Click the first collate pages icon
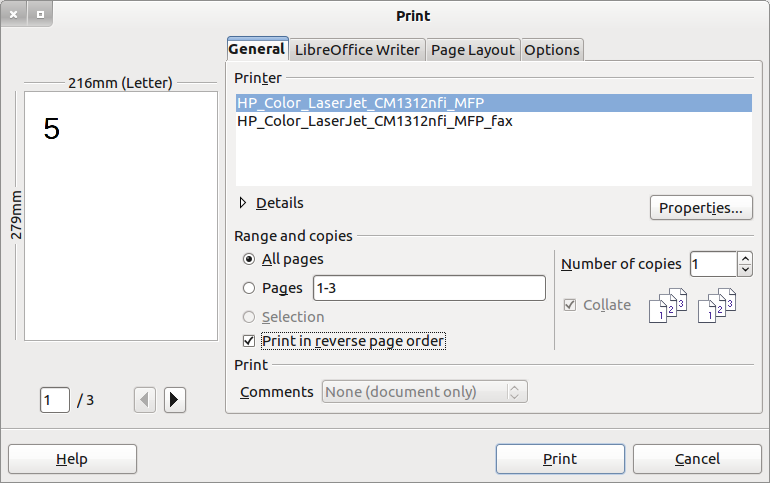 [x=669, y=306]
